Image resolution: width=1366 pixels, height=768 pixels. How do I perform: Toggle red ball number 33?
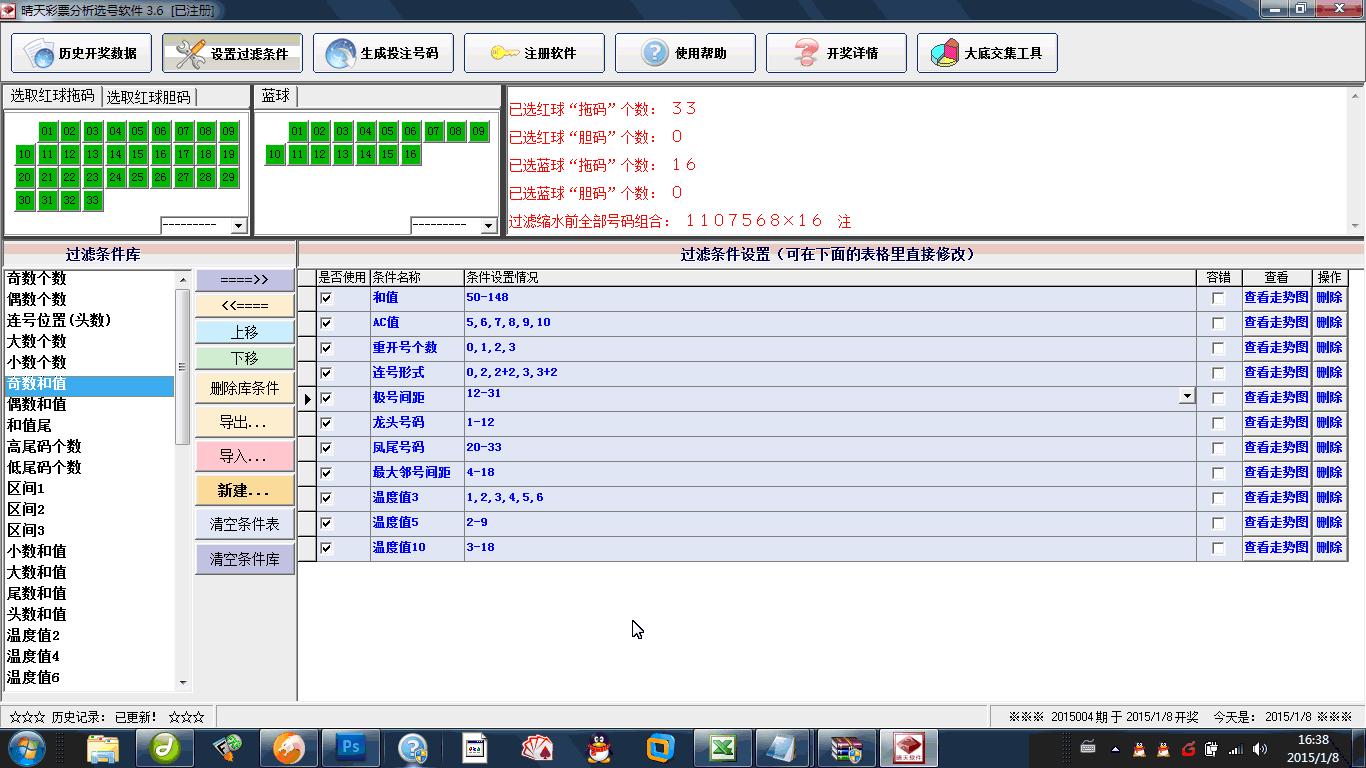(92, 200)
